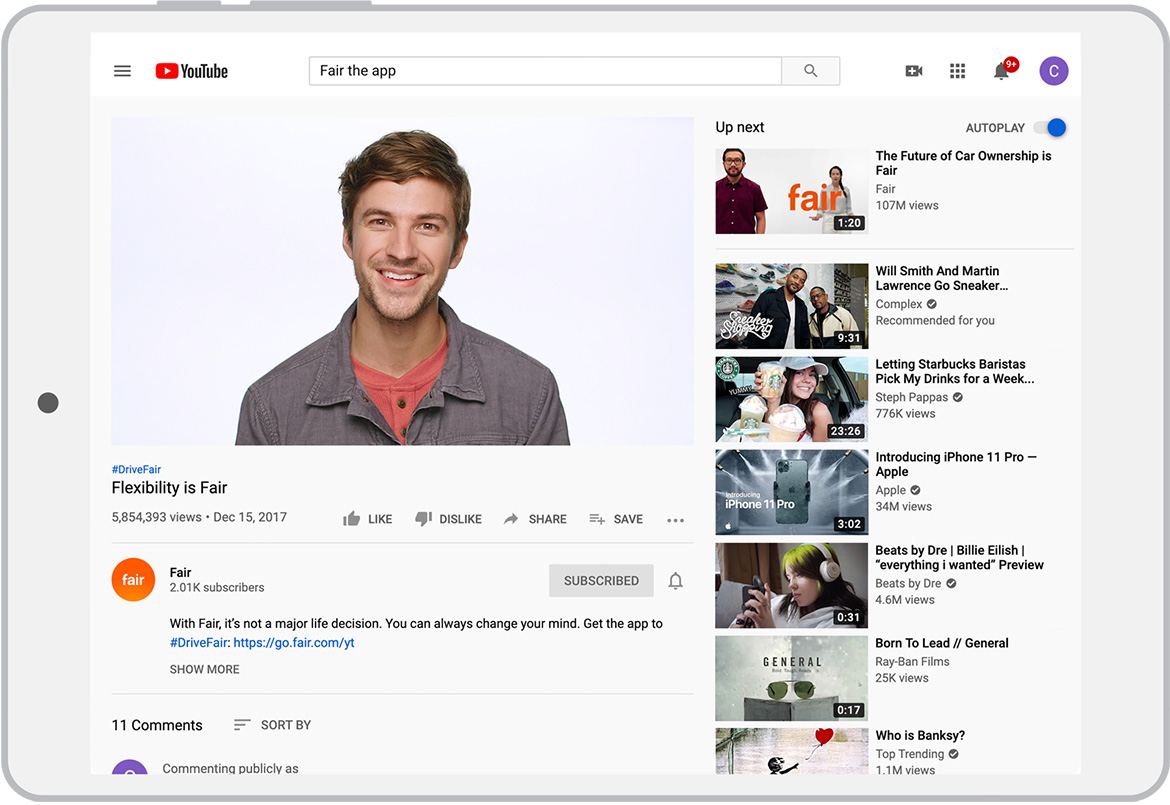Open the iPhone 11 Pro thumbnail

[792, 492]
